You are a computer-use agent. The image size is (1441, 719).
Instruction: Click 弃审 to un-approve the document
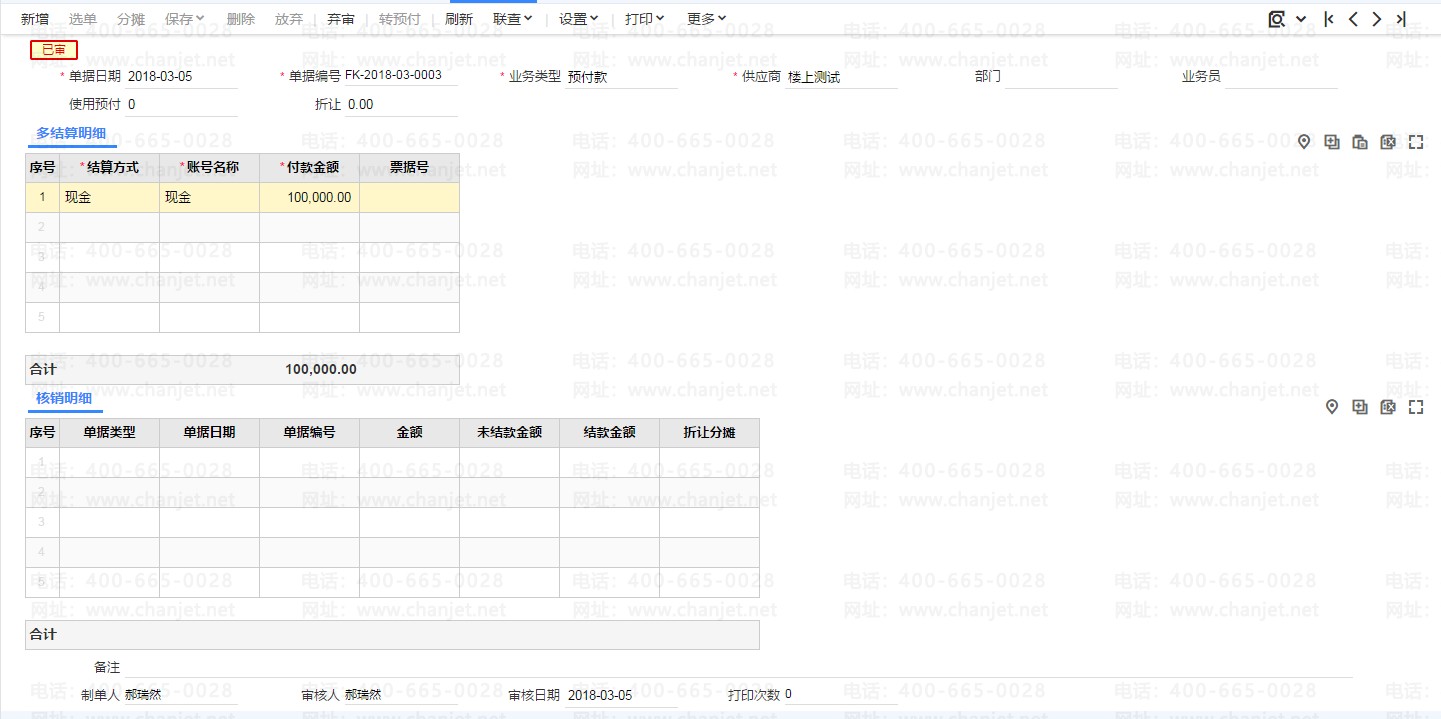point(341,19)
